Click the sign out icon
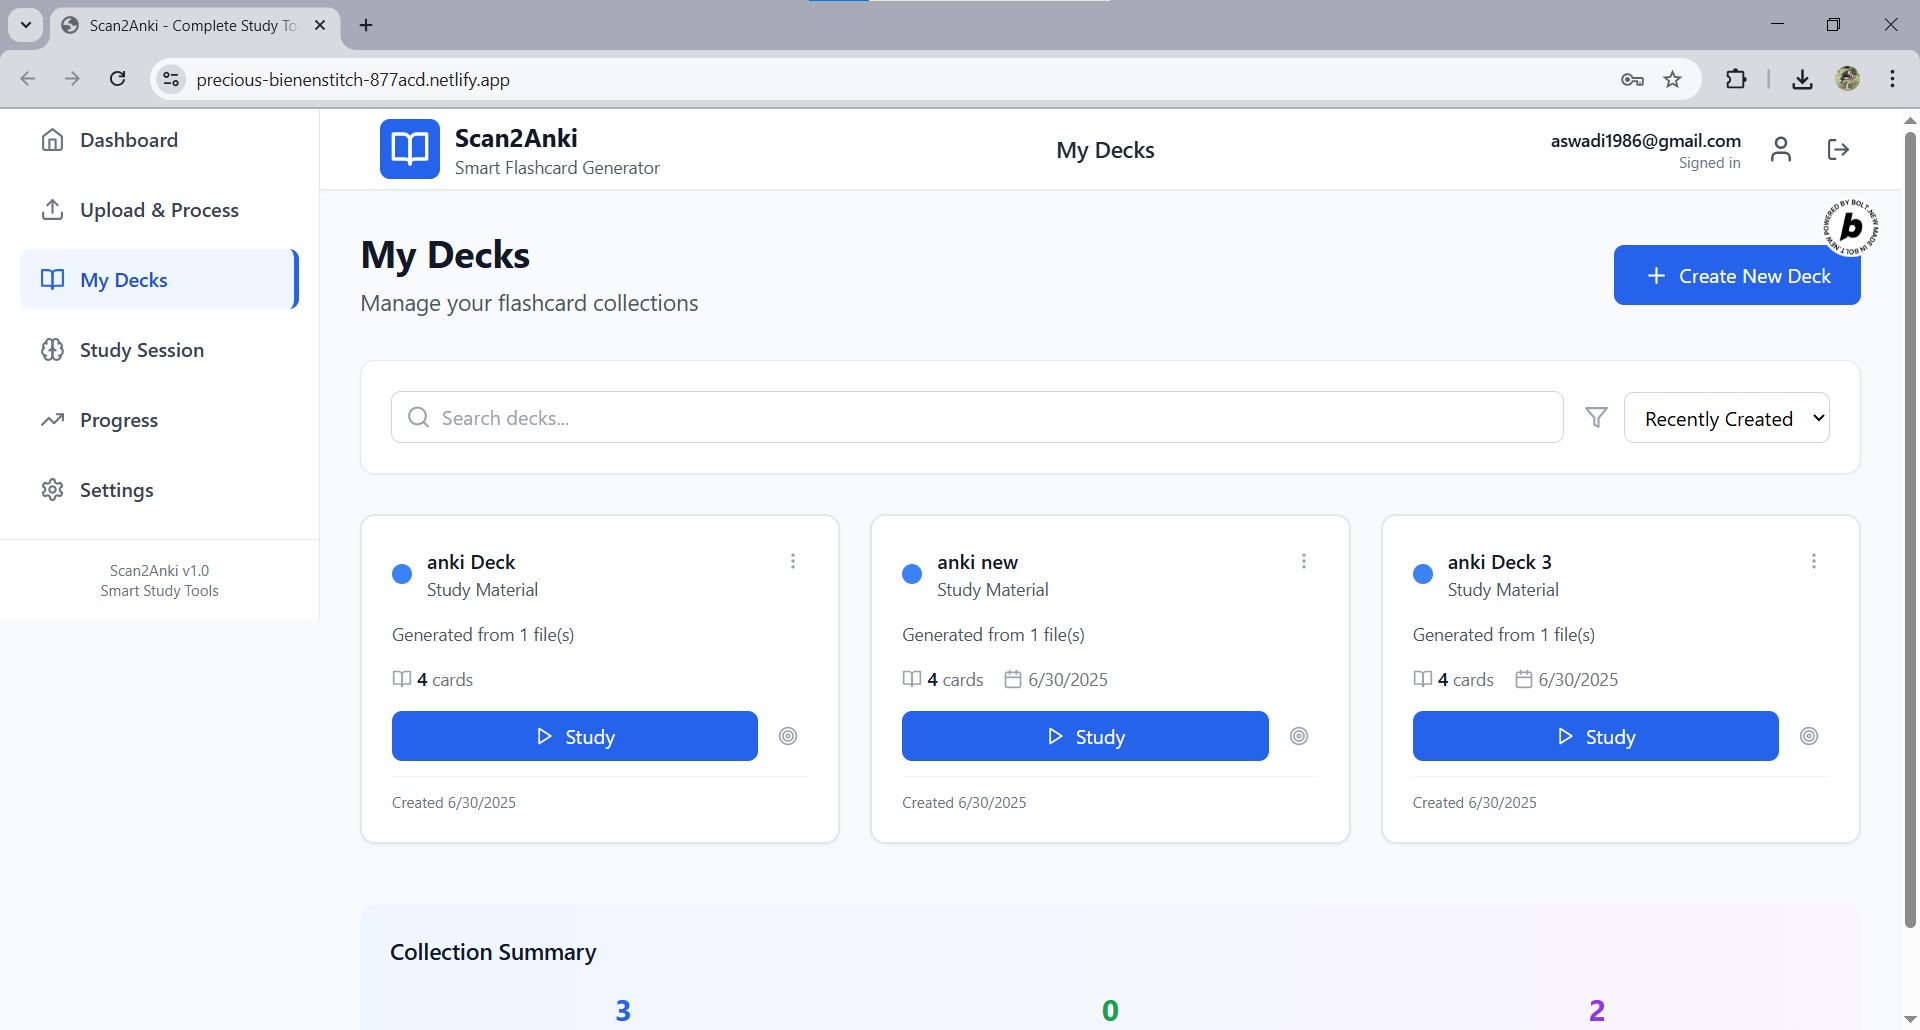 pyautogui.click(x=1838, y=150)
